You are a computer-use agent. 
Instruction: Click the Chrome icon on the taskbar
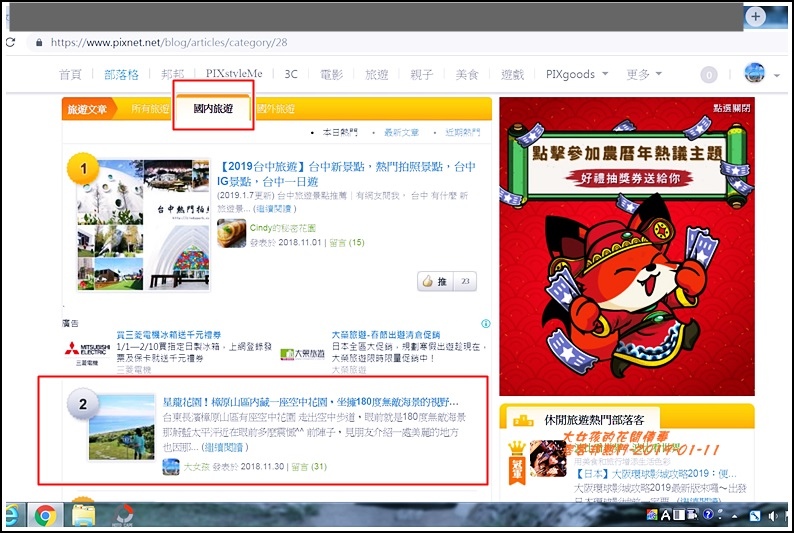(x=45, y=516)
